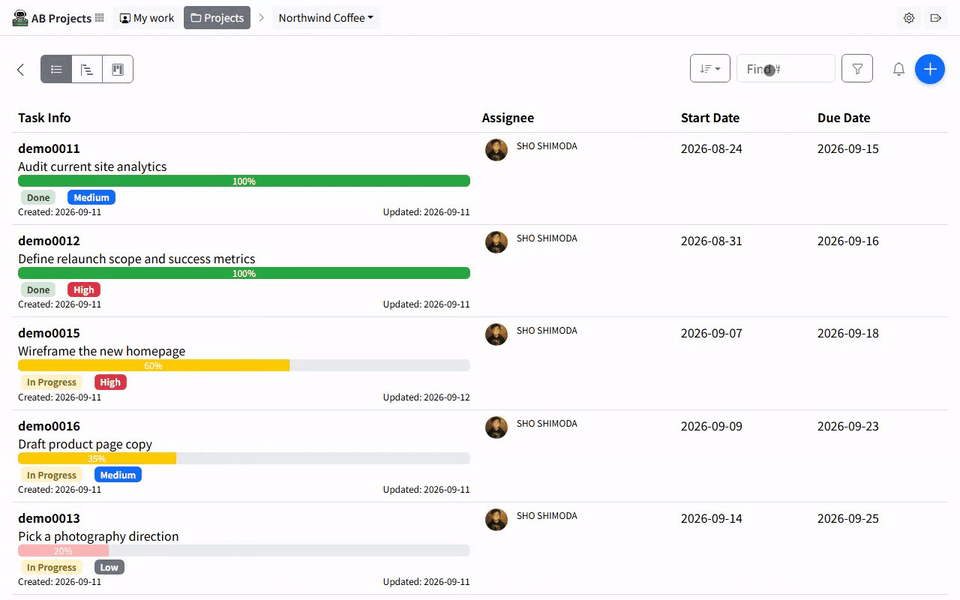Image resolution: width=960 pixels, height=600 pixels.
Task: Click SHO SHIMODA name on demo0016 row
Action: pyautogui.click(x=547, y=424)
